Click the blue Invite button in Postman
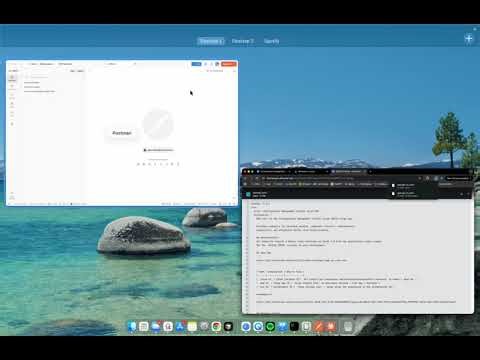 196,64
